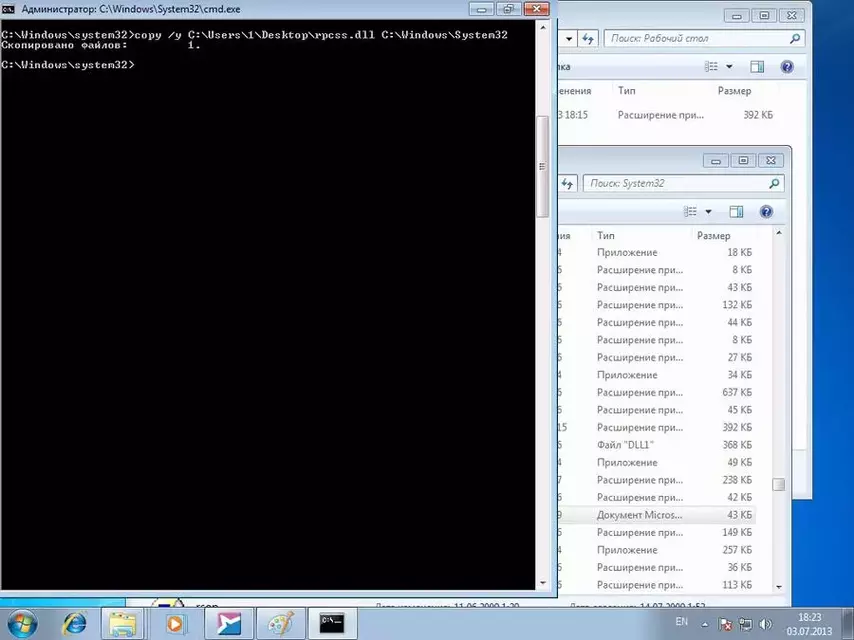This screenshot has height=640, width=854.
Task: Select the Документ Micros... row
Action: click(x=656, y=515)
